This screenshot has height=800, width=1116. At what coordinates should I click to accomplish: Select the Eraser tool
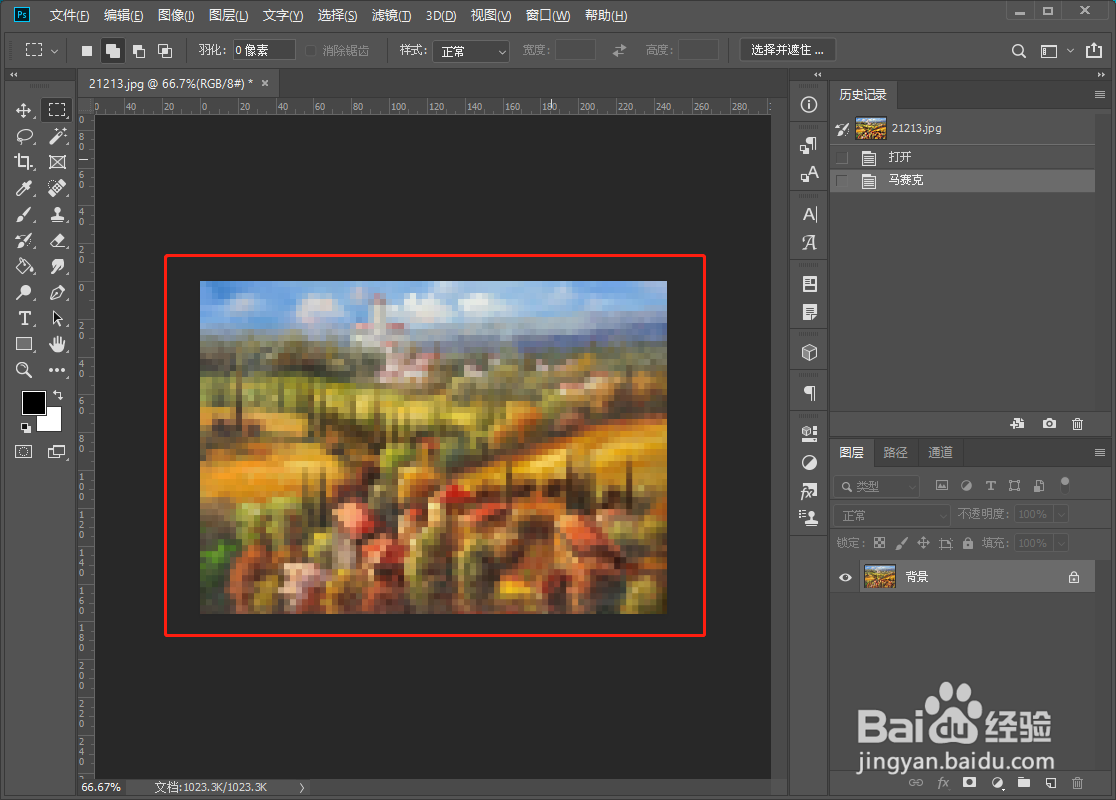point(58,241)
